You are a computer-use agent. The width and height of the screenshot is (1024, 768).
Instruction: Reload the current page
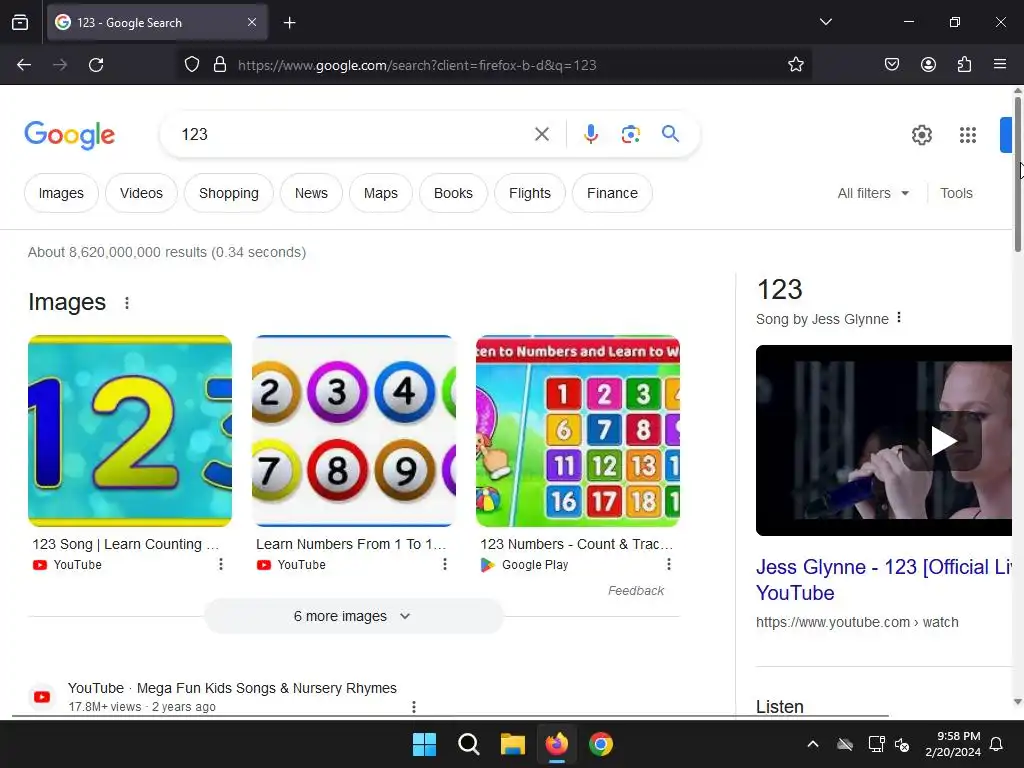click(96, 65)
